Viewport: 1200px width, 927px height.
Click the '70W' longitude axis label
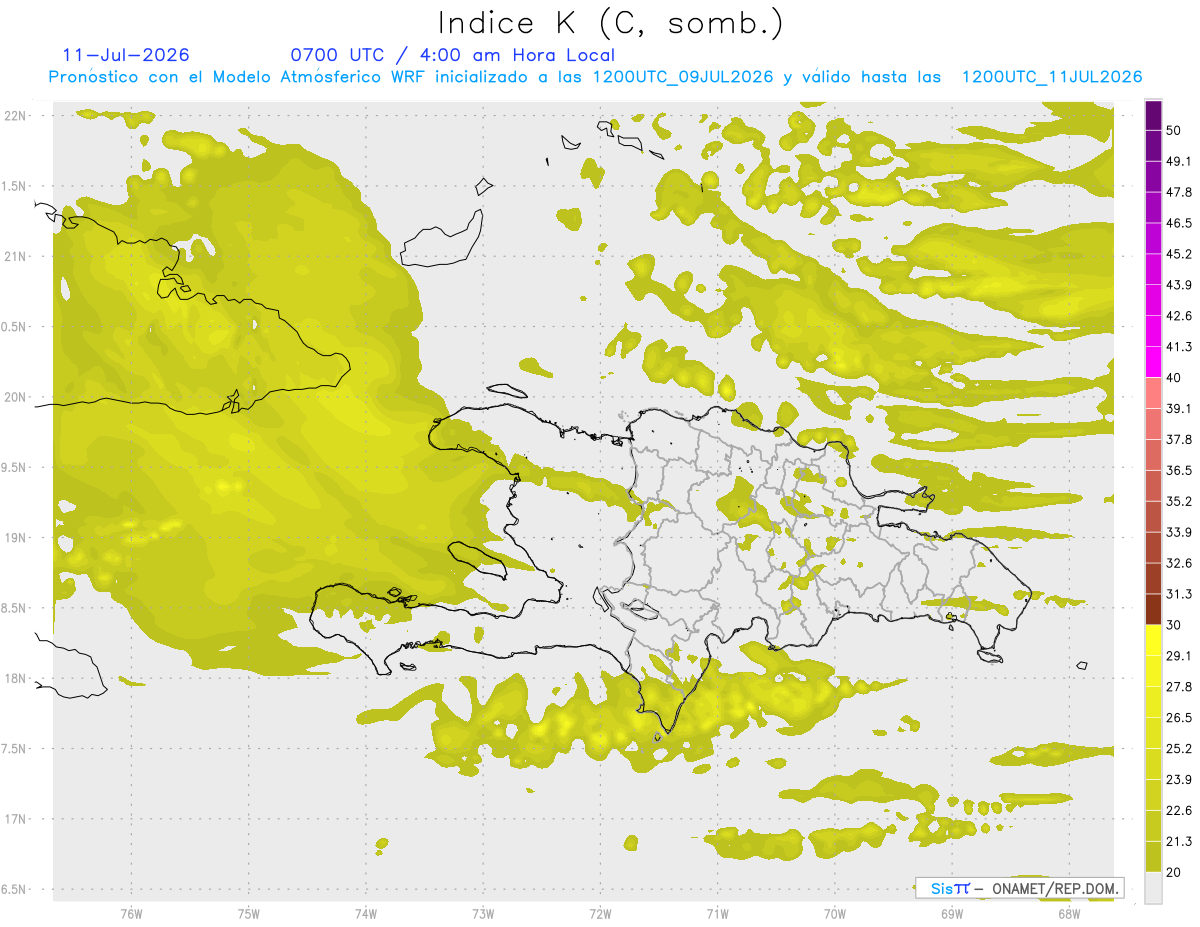click(835, 913)
